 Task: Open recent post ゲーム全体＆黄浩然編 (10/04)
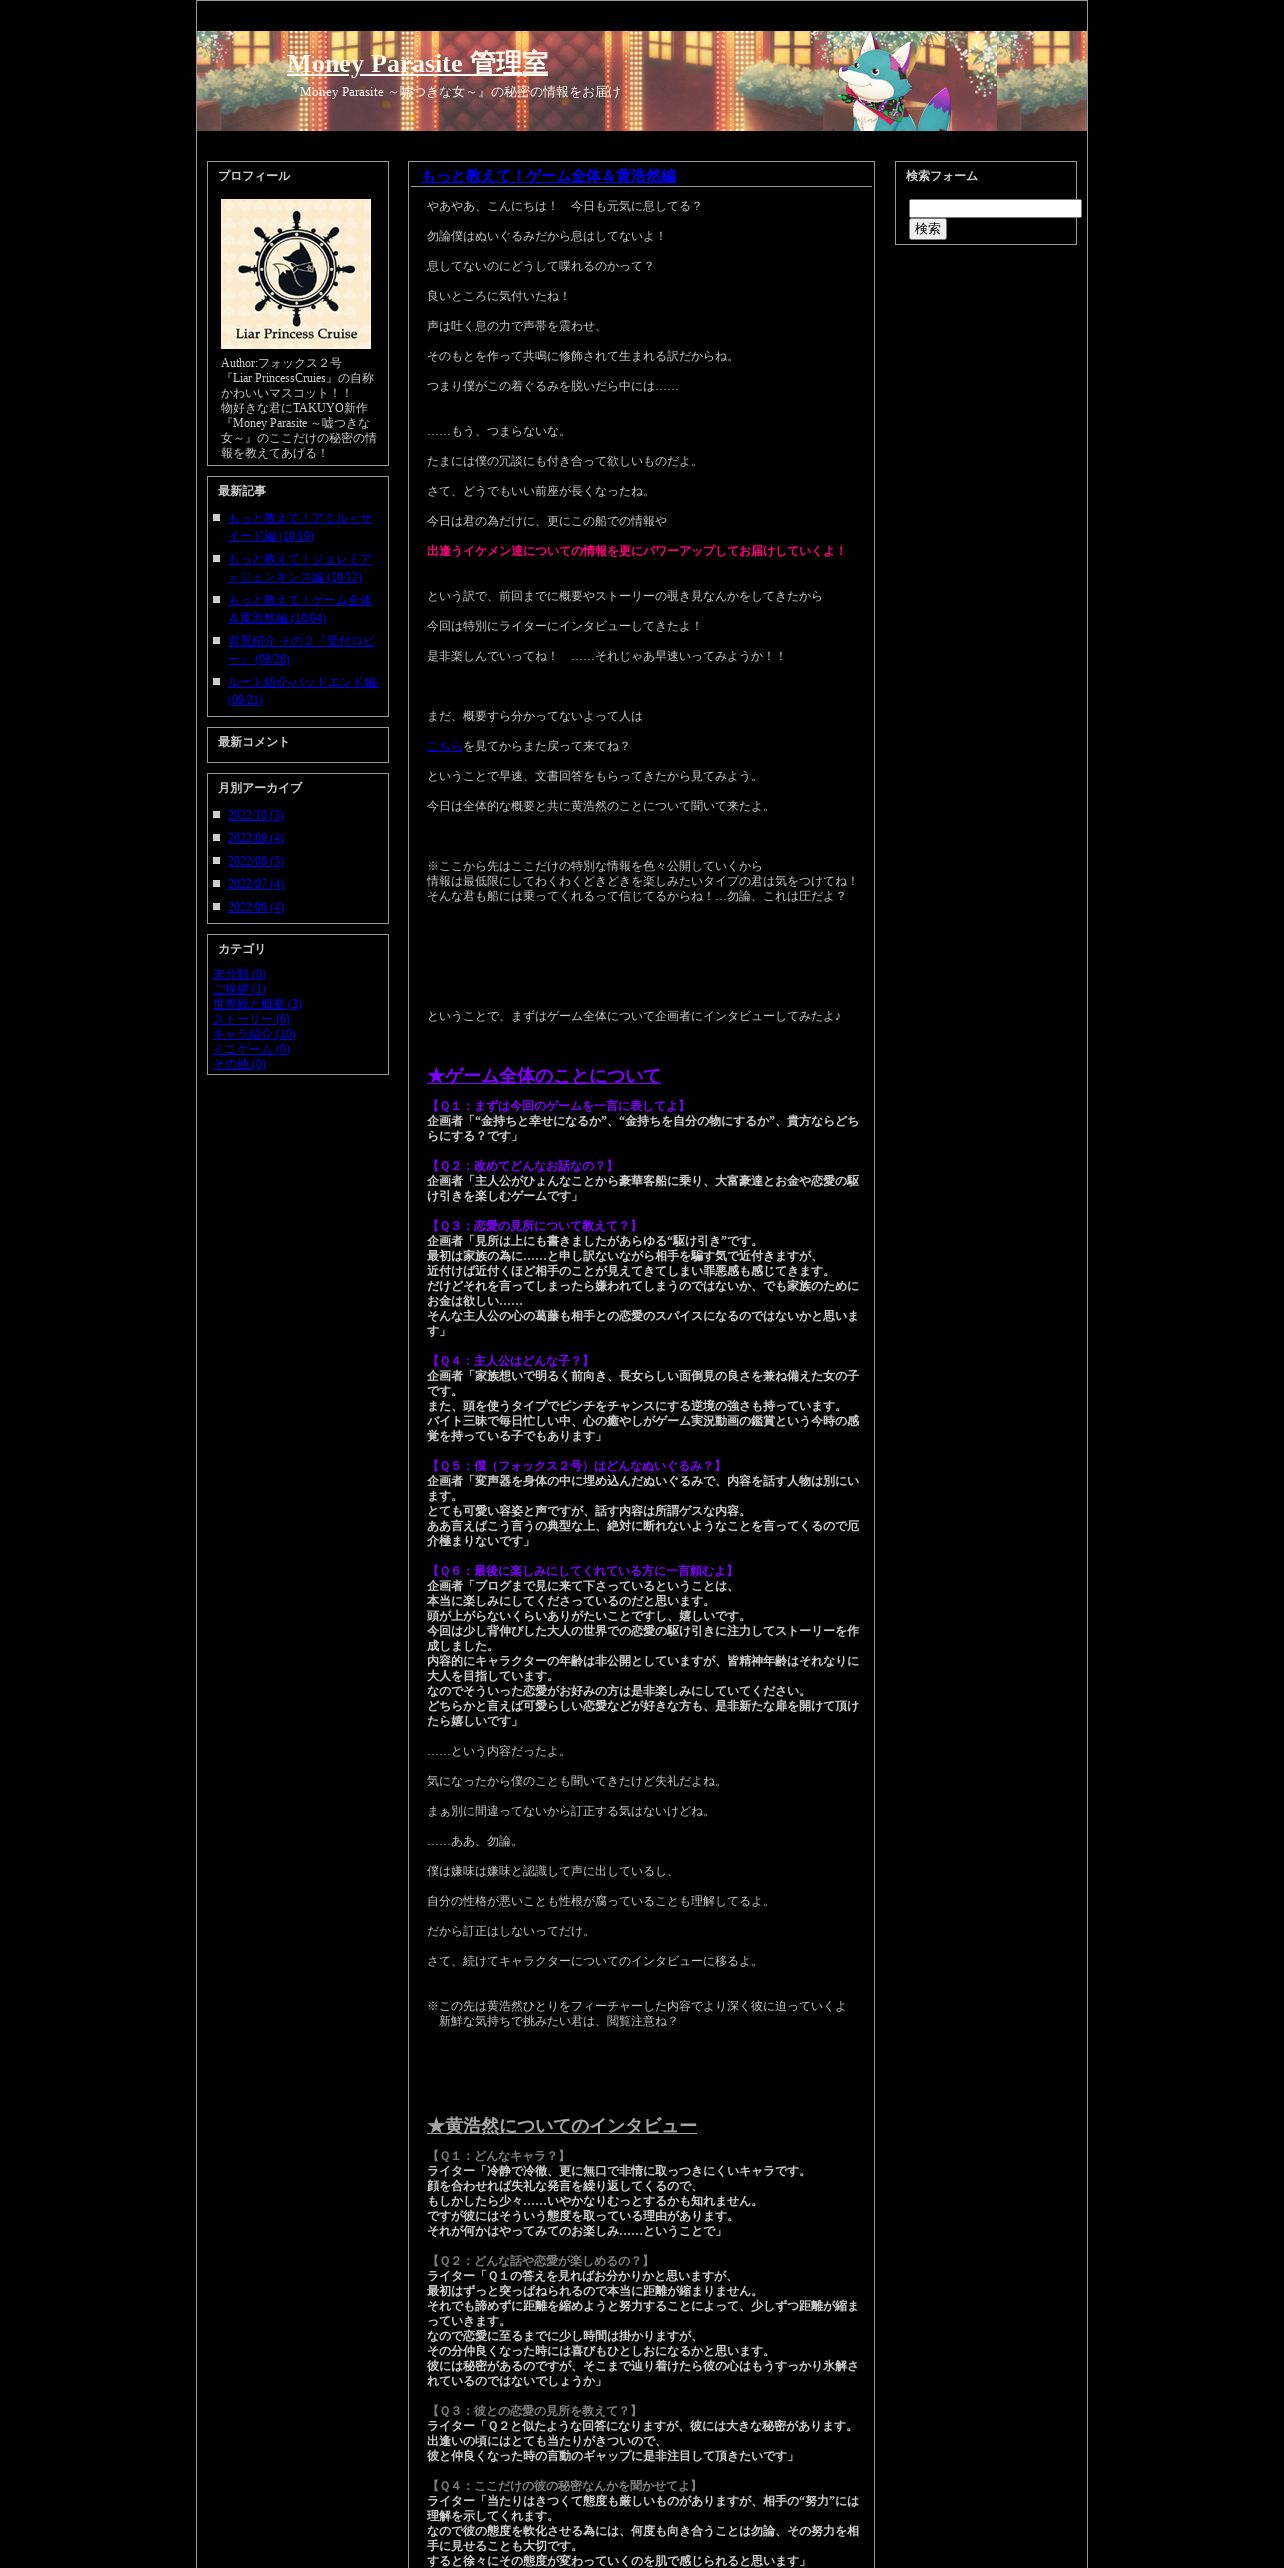coord(300,609)
